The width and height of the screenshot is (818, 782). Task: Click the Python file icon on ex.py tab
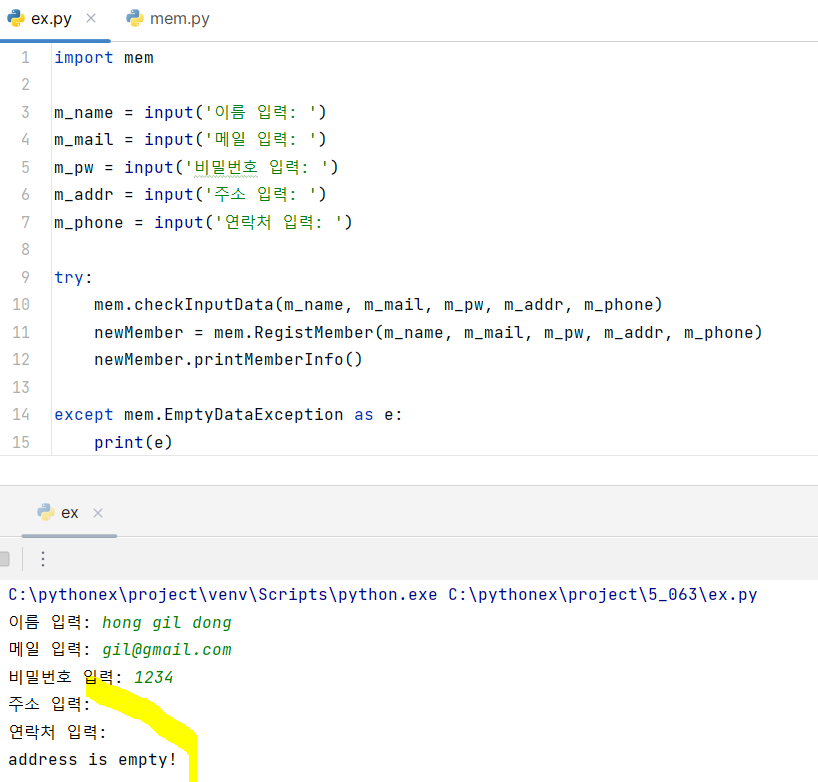click(x=16, y=18)
